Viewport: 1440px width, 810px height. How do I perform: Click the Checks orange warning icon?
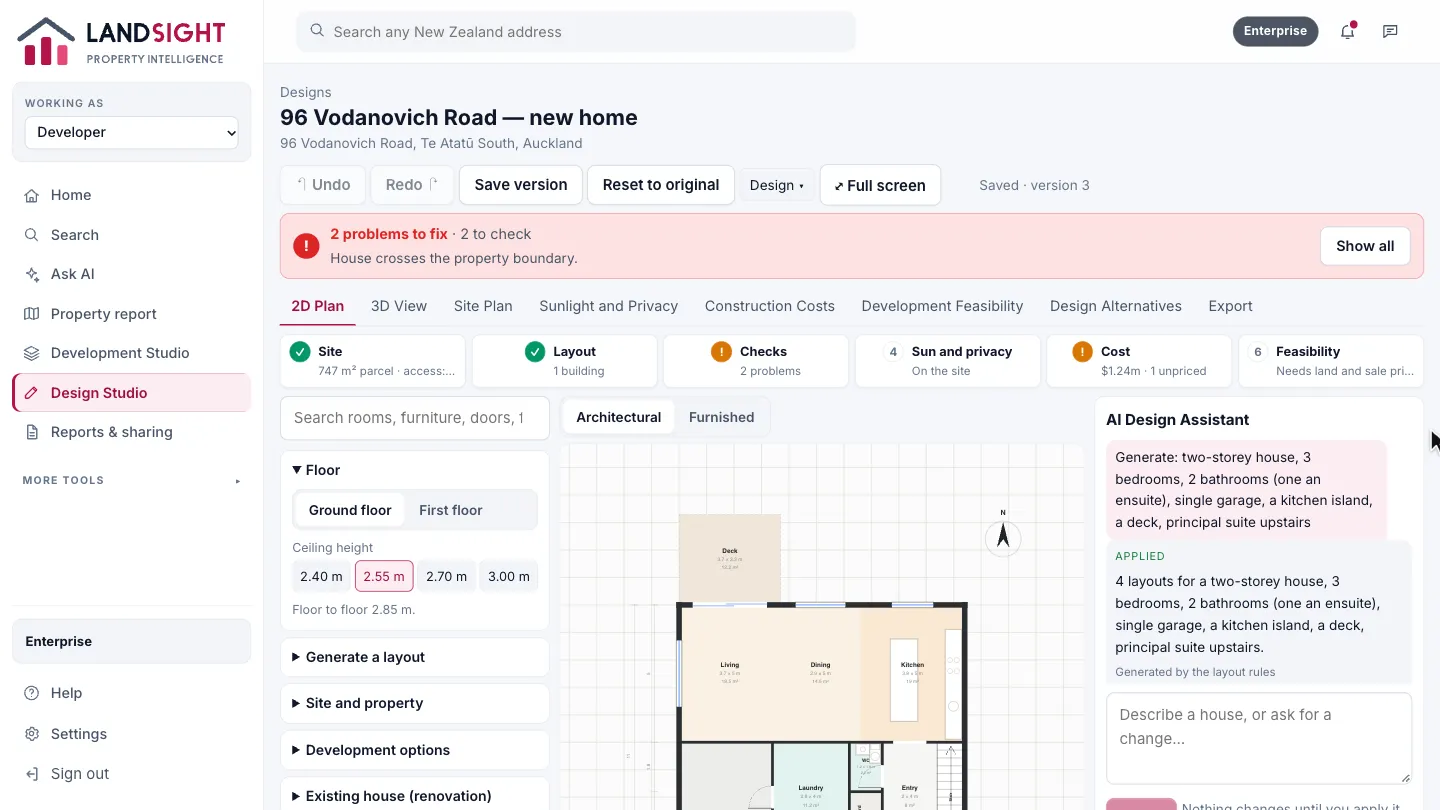tap(721, 352)
